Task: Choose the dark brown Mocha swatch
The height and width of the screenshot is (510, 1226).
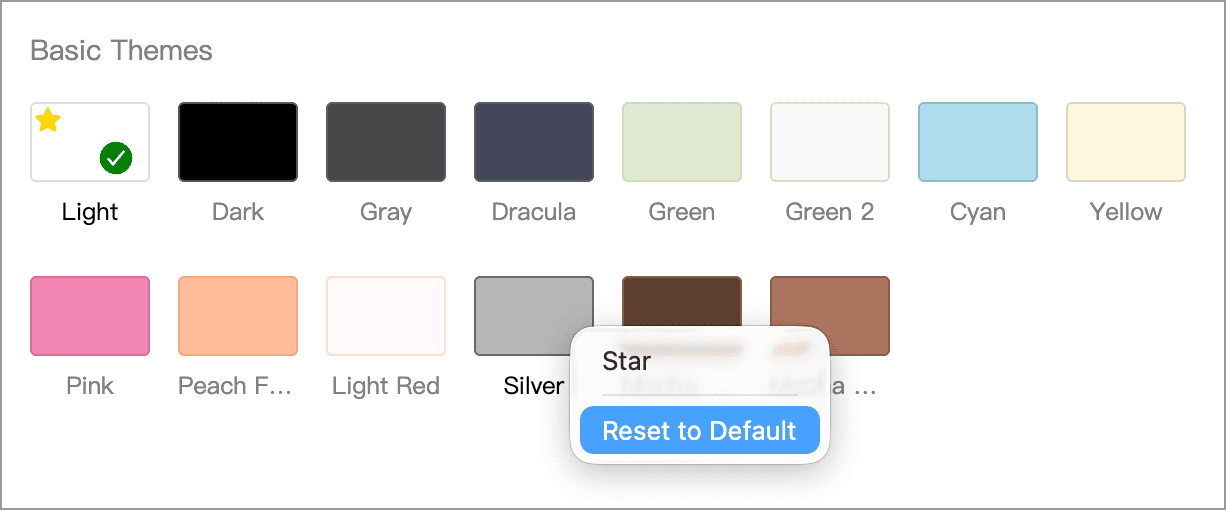Action: (x=682, y=300)
